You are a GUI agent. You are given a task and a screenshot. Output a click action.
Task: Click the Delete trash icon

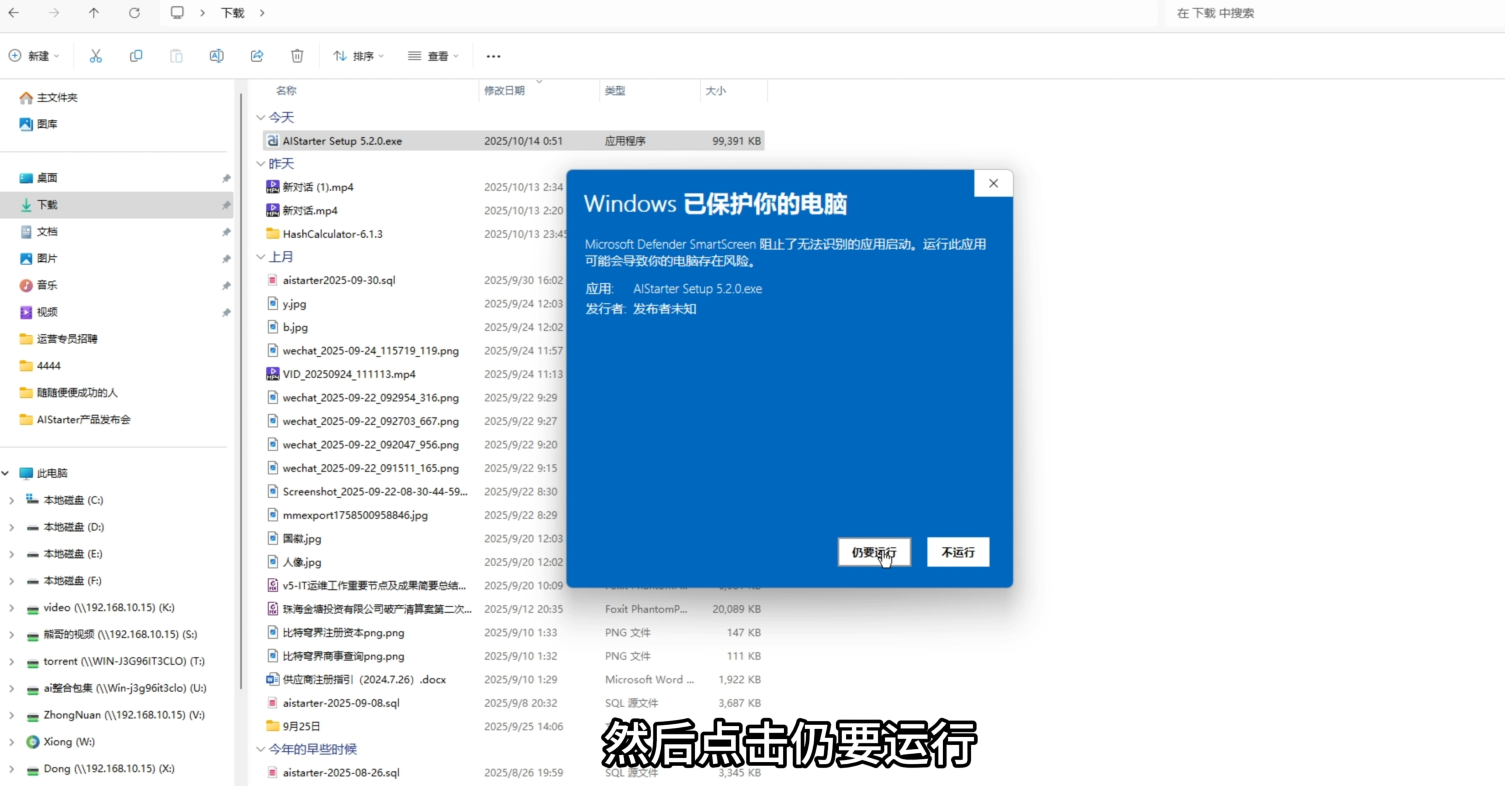click(297, 56)
